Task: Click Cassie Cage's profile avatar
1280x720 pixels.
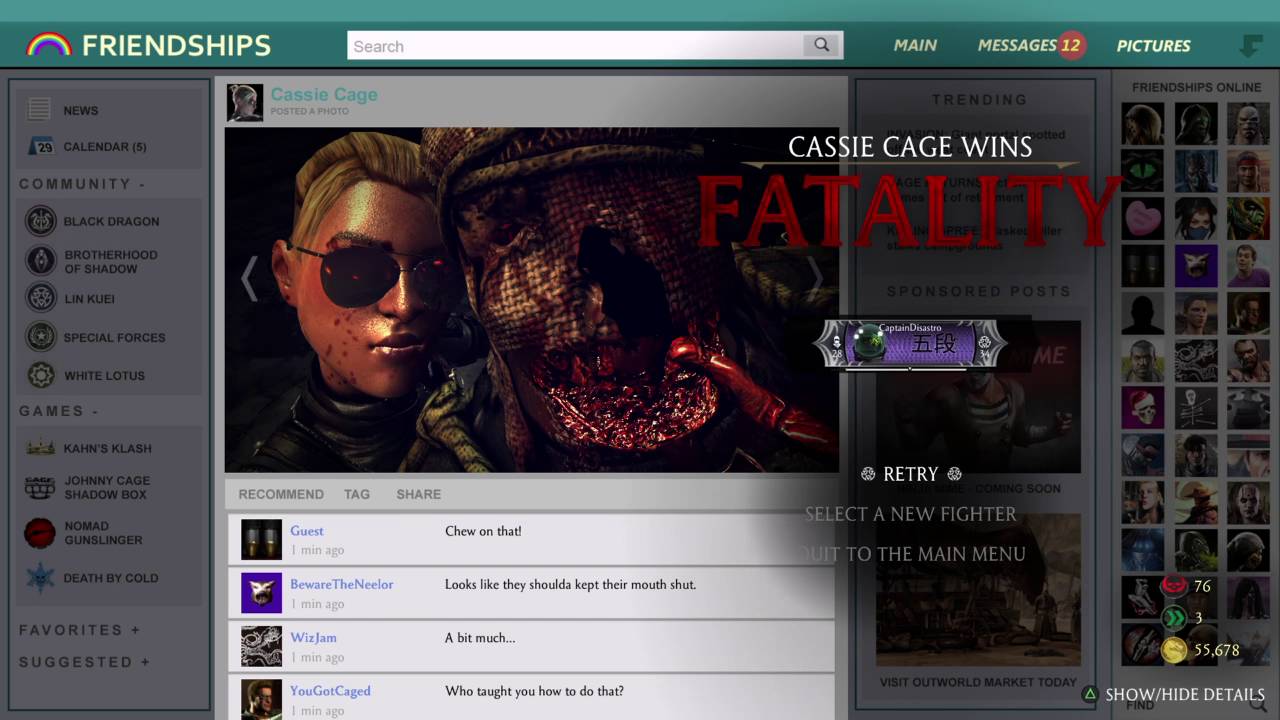Action: [x=245, y=102]
